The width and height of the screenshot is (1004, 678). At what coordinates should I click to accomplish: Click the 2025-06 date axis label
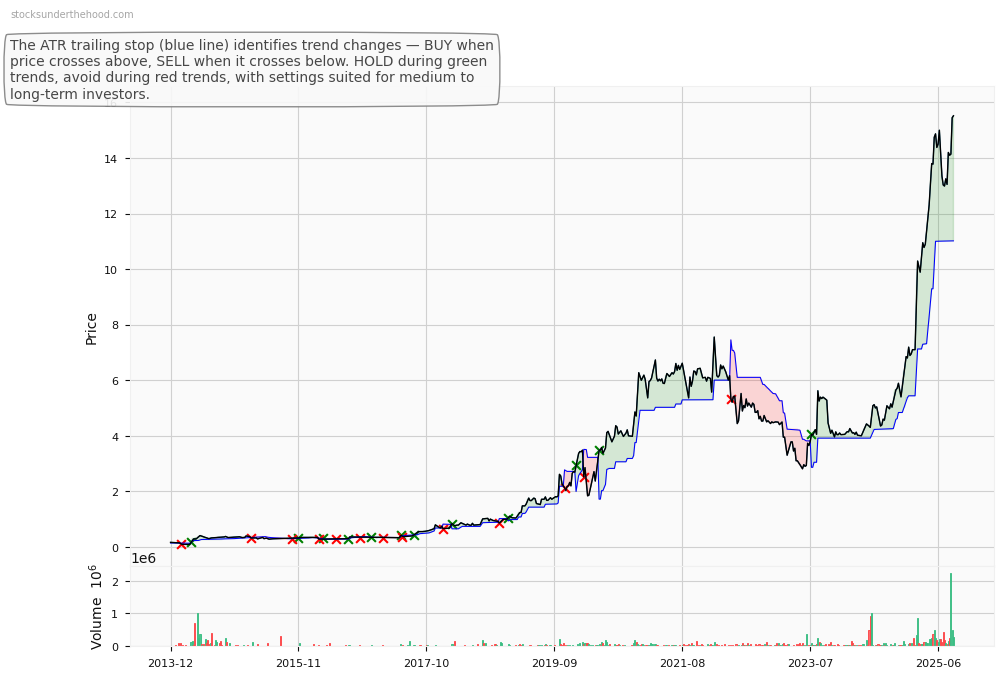pyautogui.click(x=938, y=663)
